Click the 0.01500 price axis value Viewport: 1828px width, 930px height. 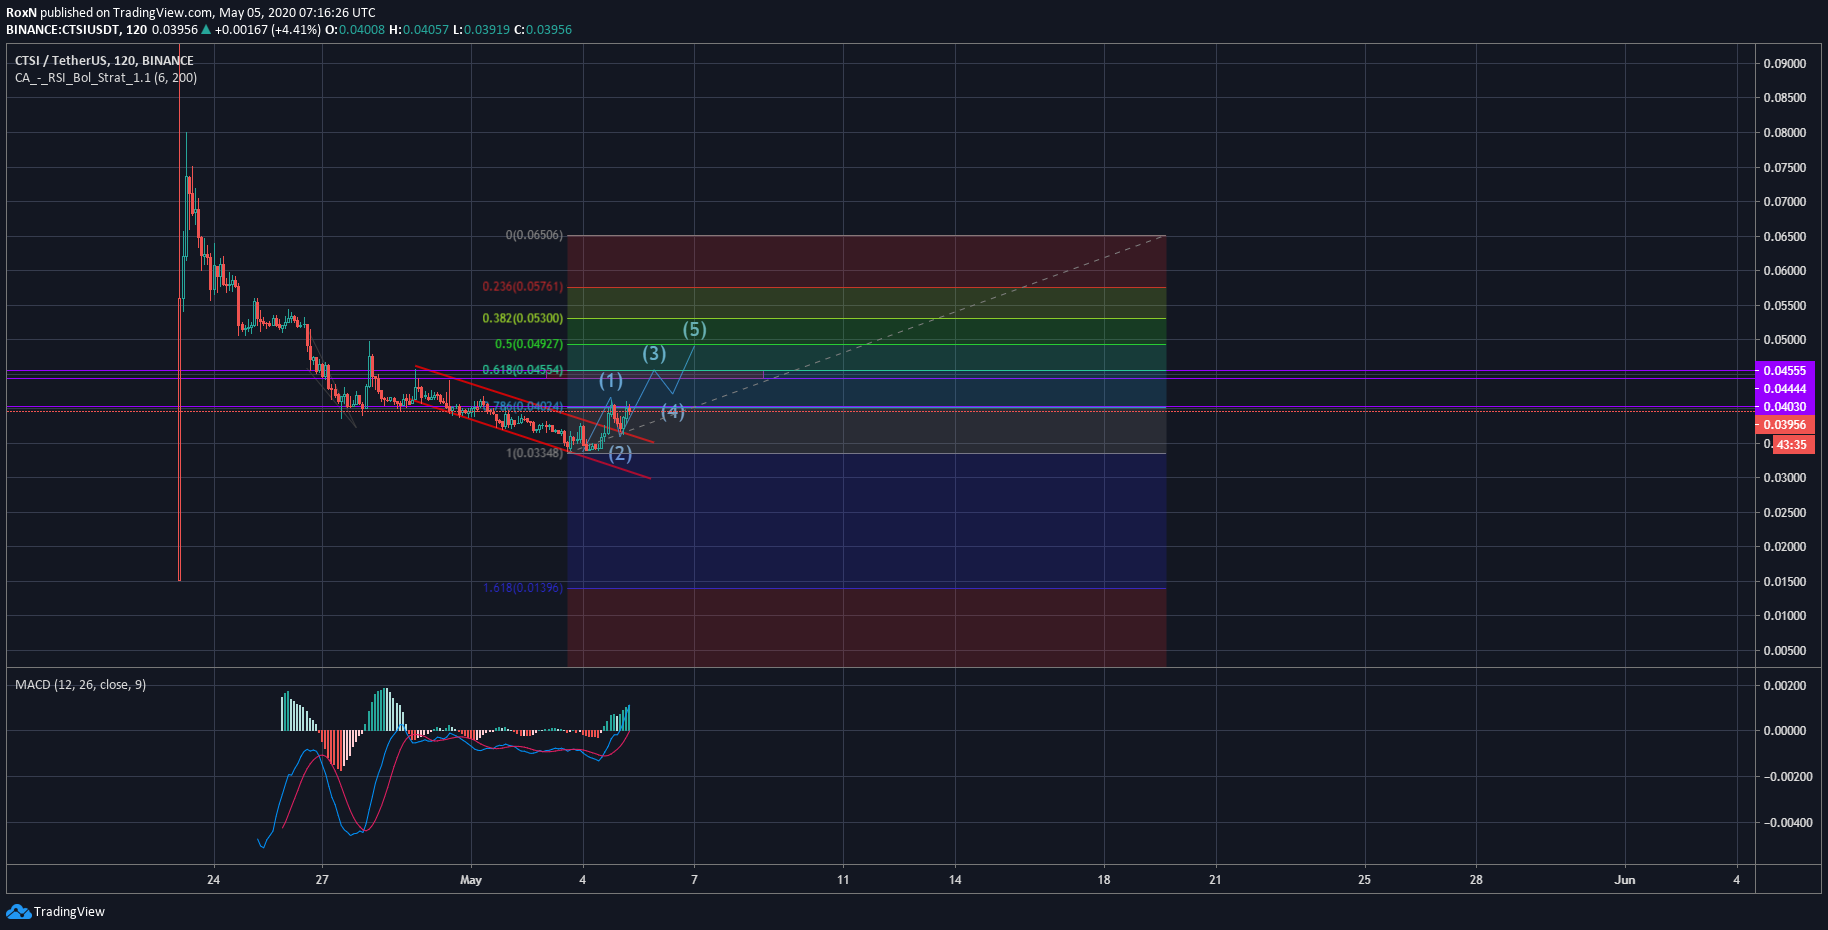1785,581
